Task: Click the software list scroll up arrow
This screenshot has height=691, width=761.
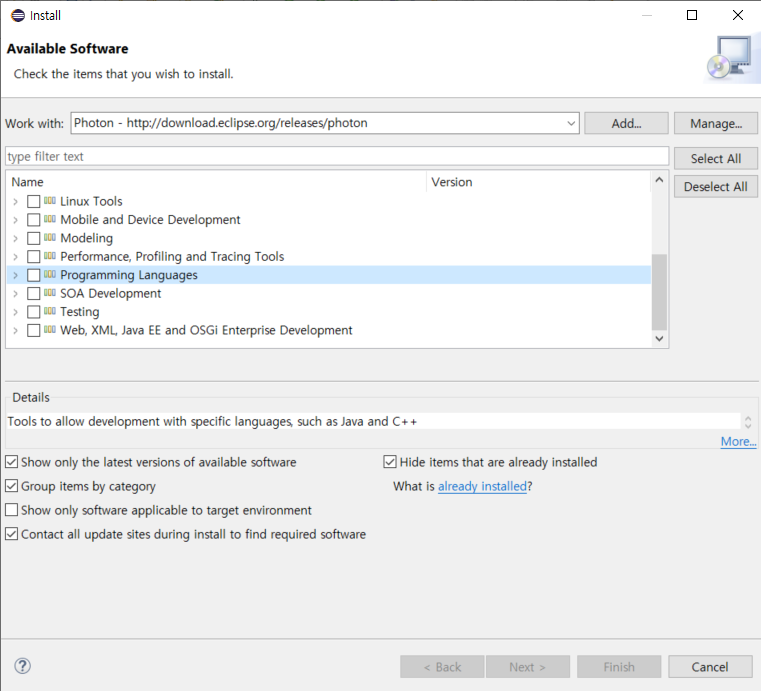Action: (x=659, y=180)
